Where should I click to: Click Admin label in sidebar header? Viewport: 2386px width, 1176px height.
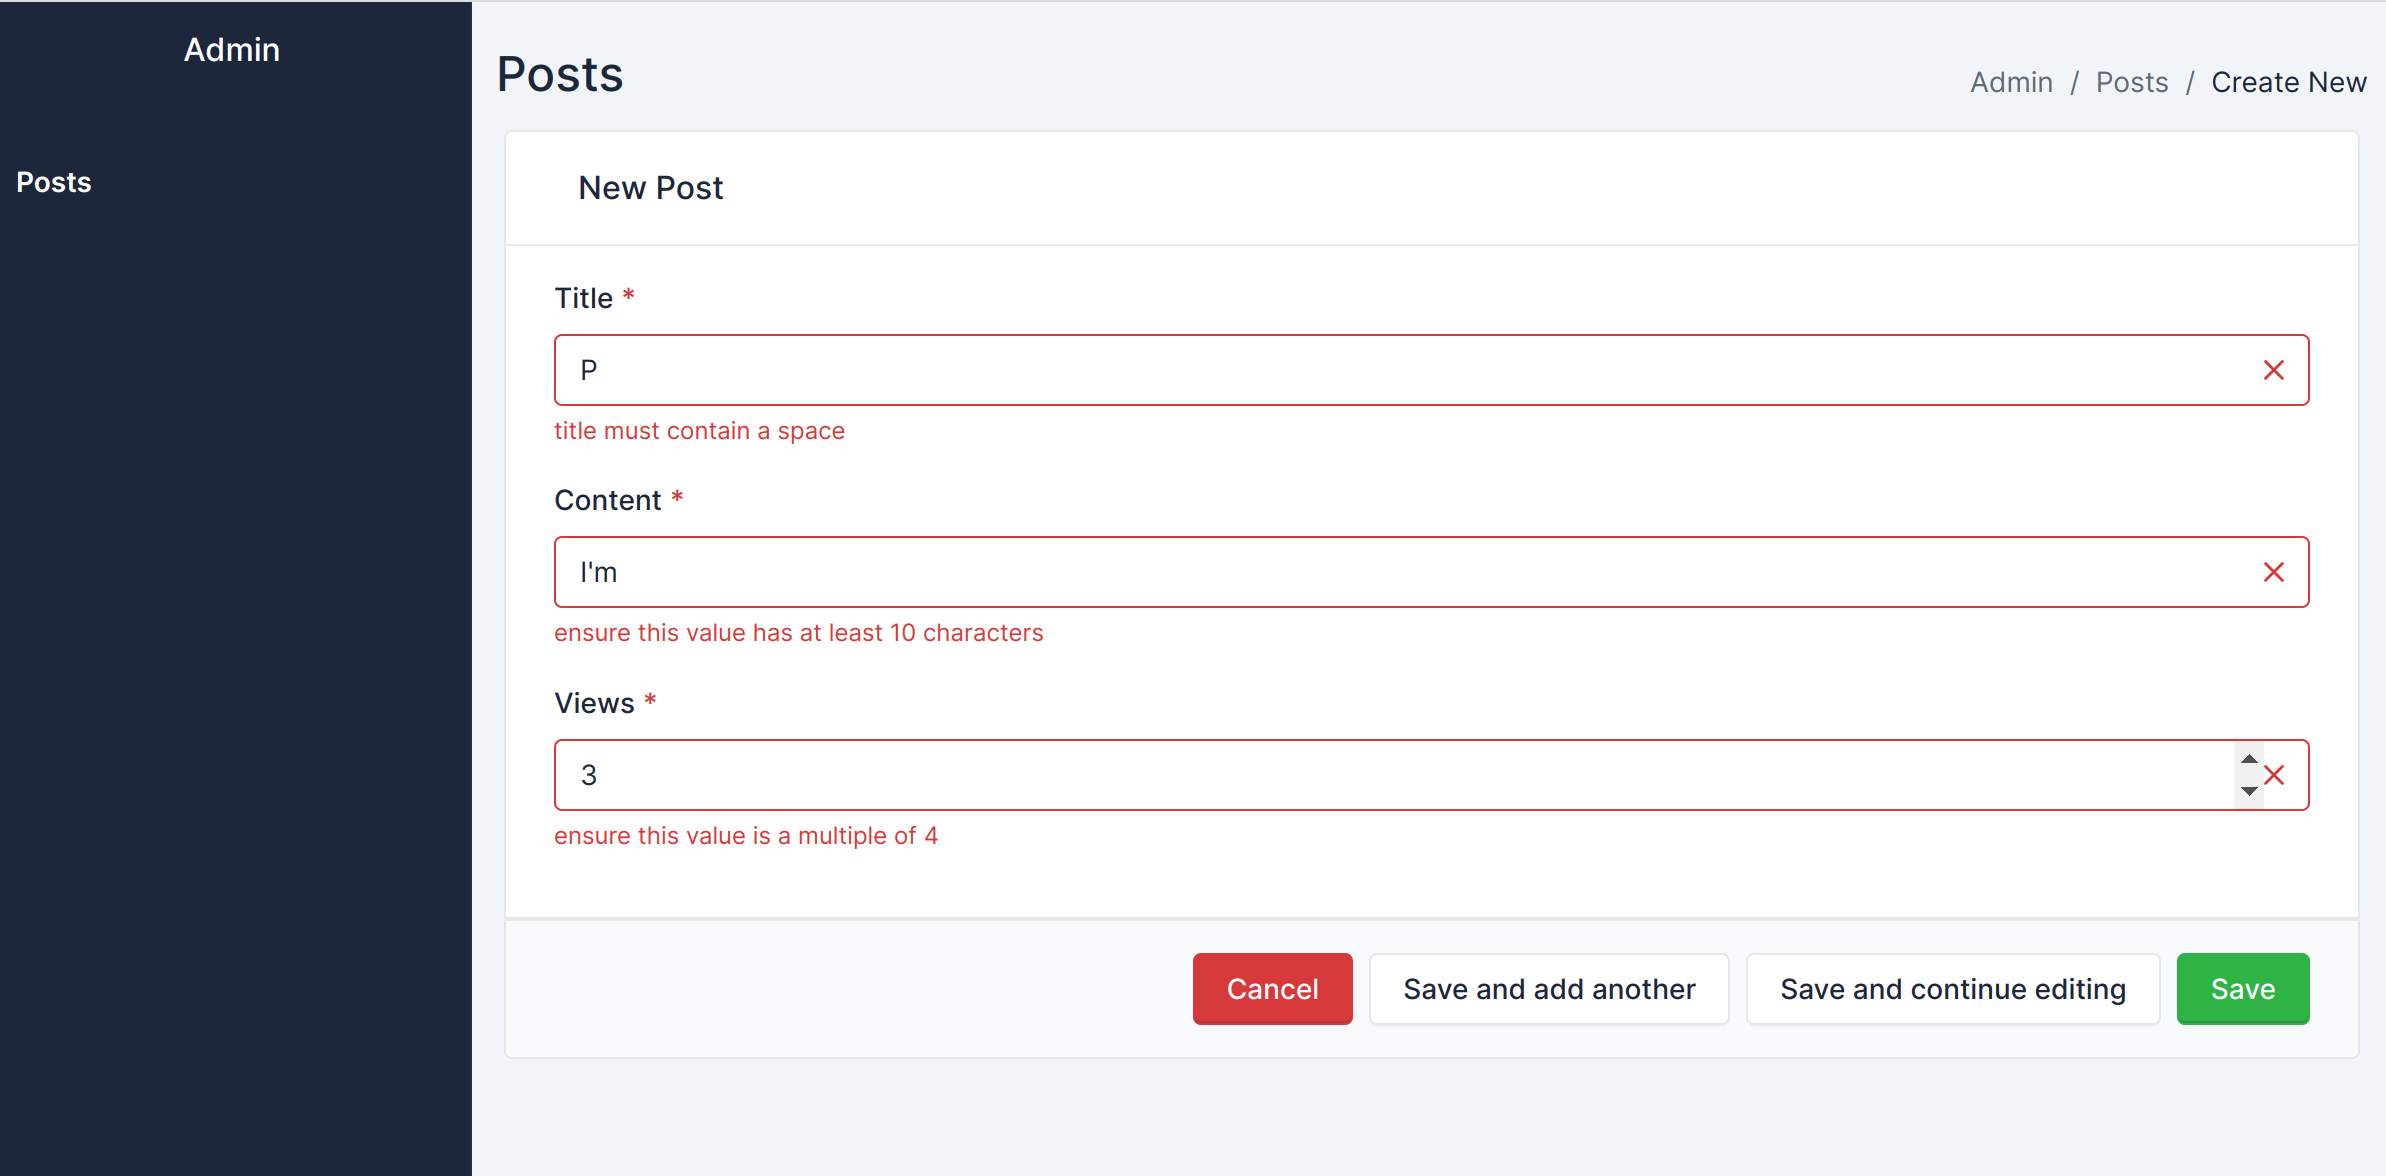[x=234, y=50]
